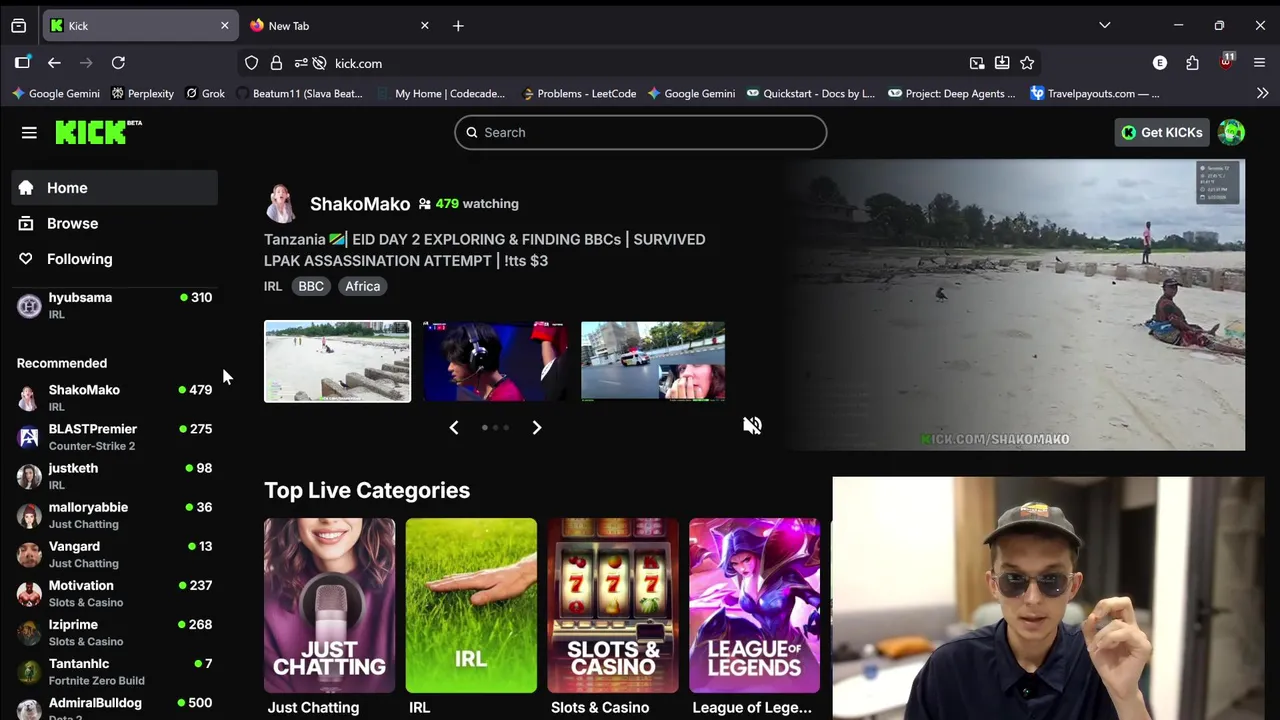Viewport: 1280px width, 720px height.
Task: Reload the page
Action: coord(118,63)
